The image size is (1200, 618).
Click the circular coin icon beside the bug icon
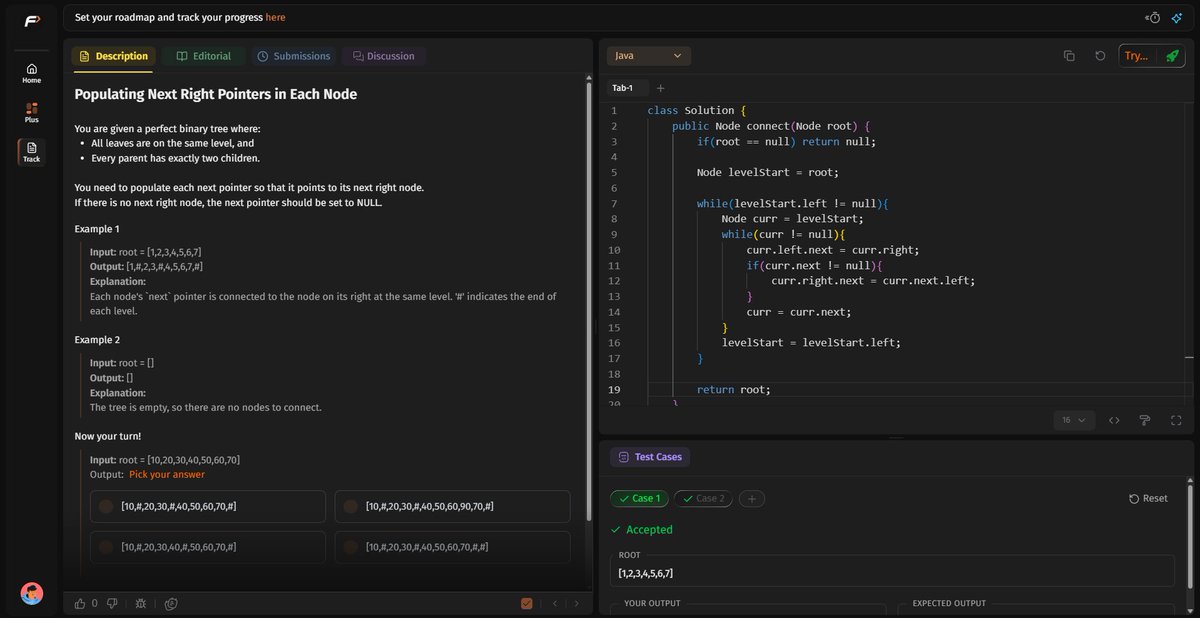click(x=171, y=603)
